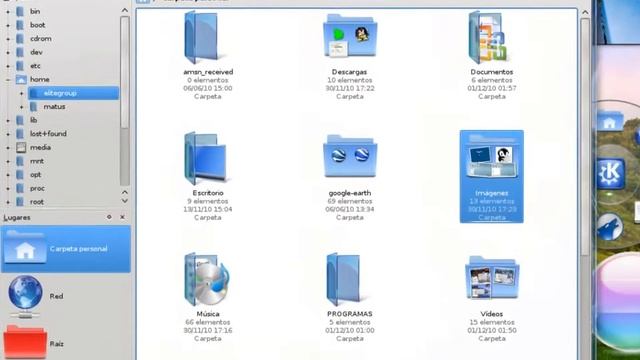This screenshot has height=360, width=640.
Task: Click the Descargas folder name label
Action: 349,72
